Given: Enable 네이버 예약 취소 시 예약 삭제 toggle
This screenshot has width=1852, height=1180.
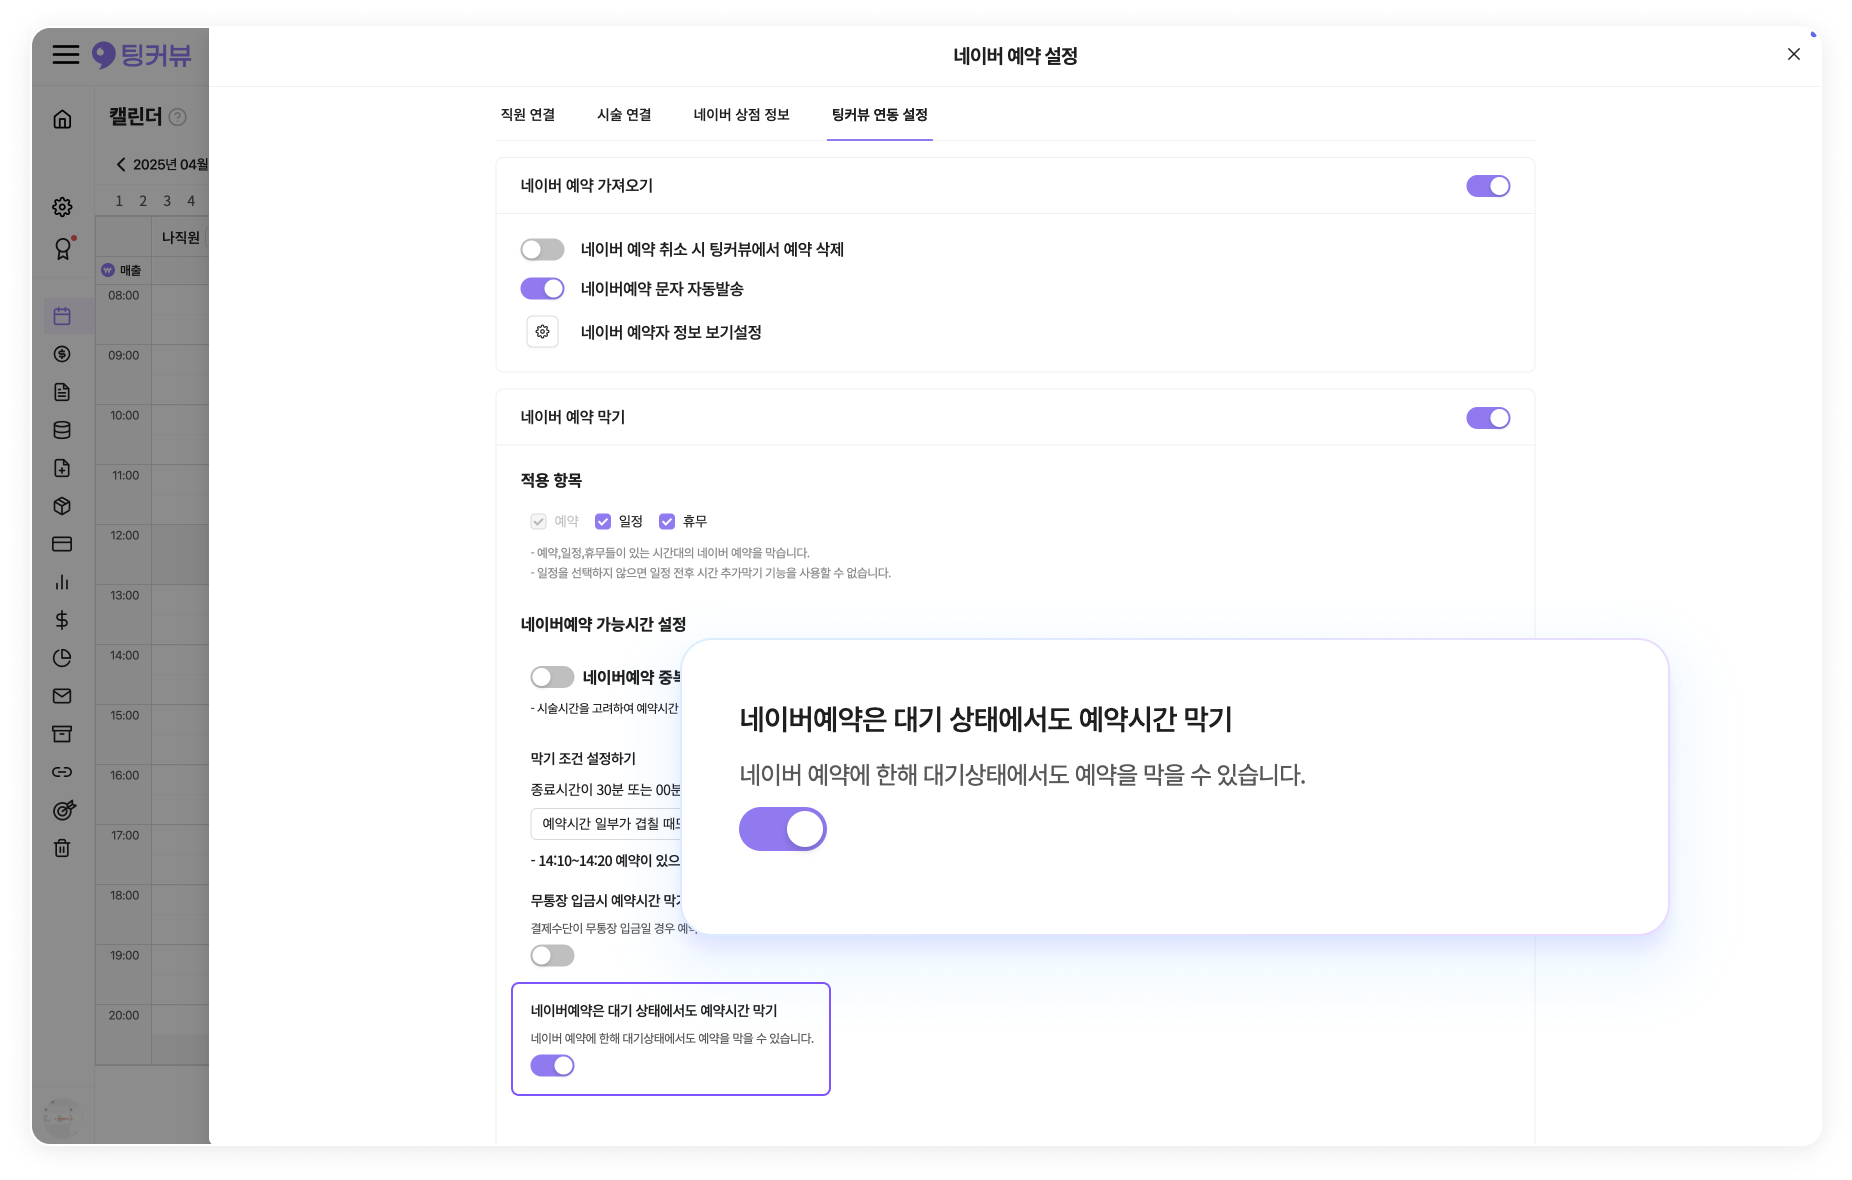Looking at the screenshot, I should coord(542,249).
